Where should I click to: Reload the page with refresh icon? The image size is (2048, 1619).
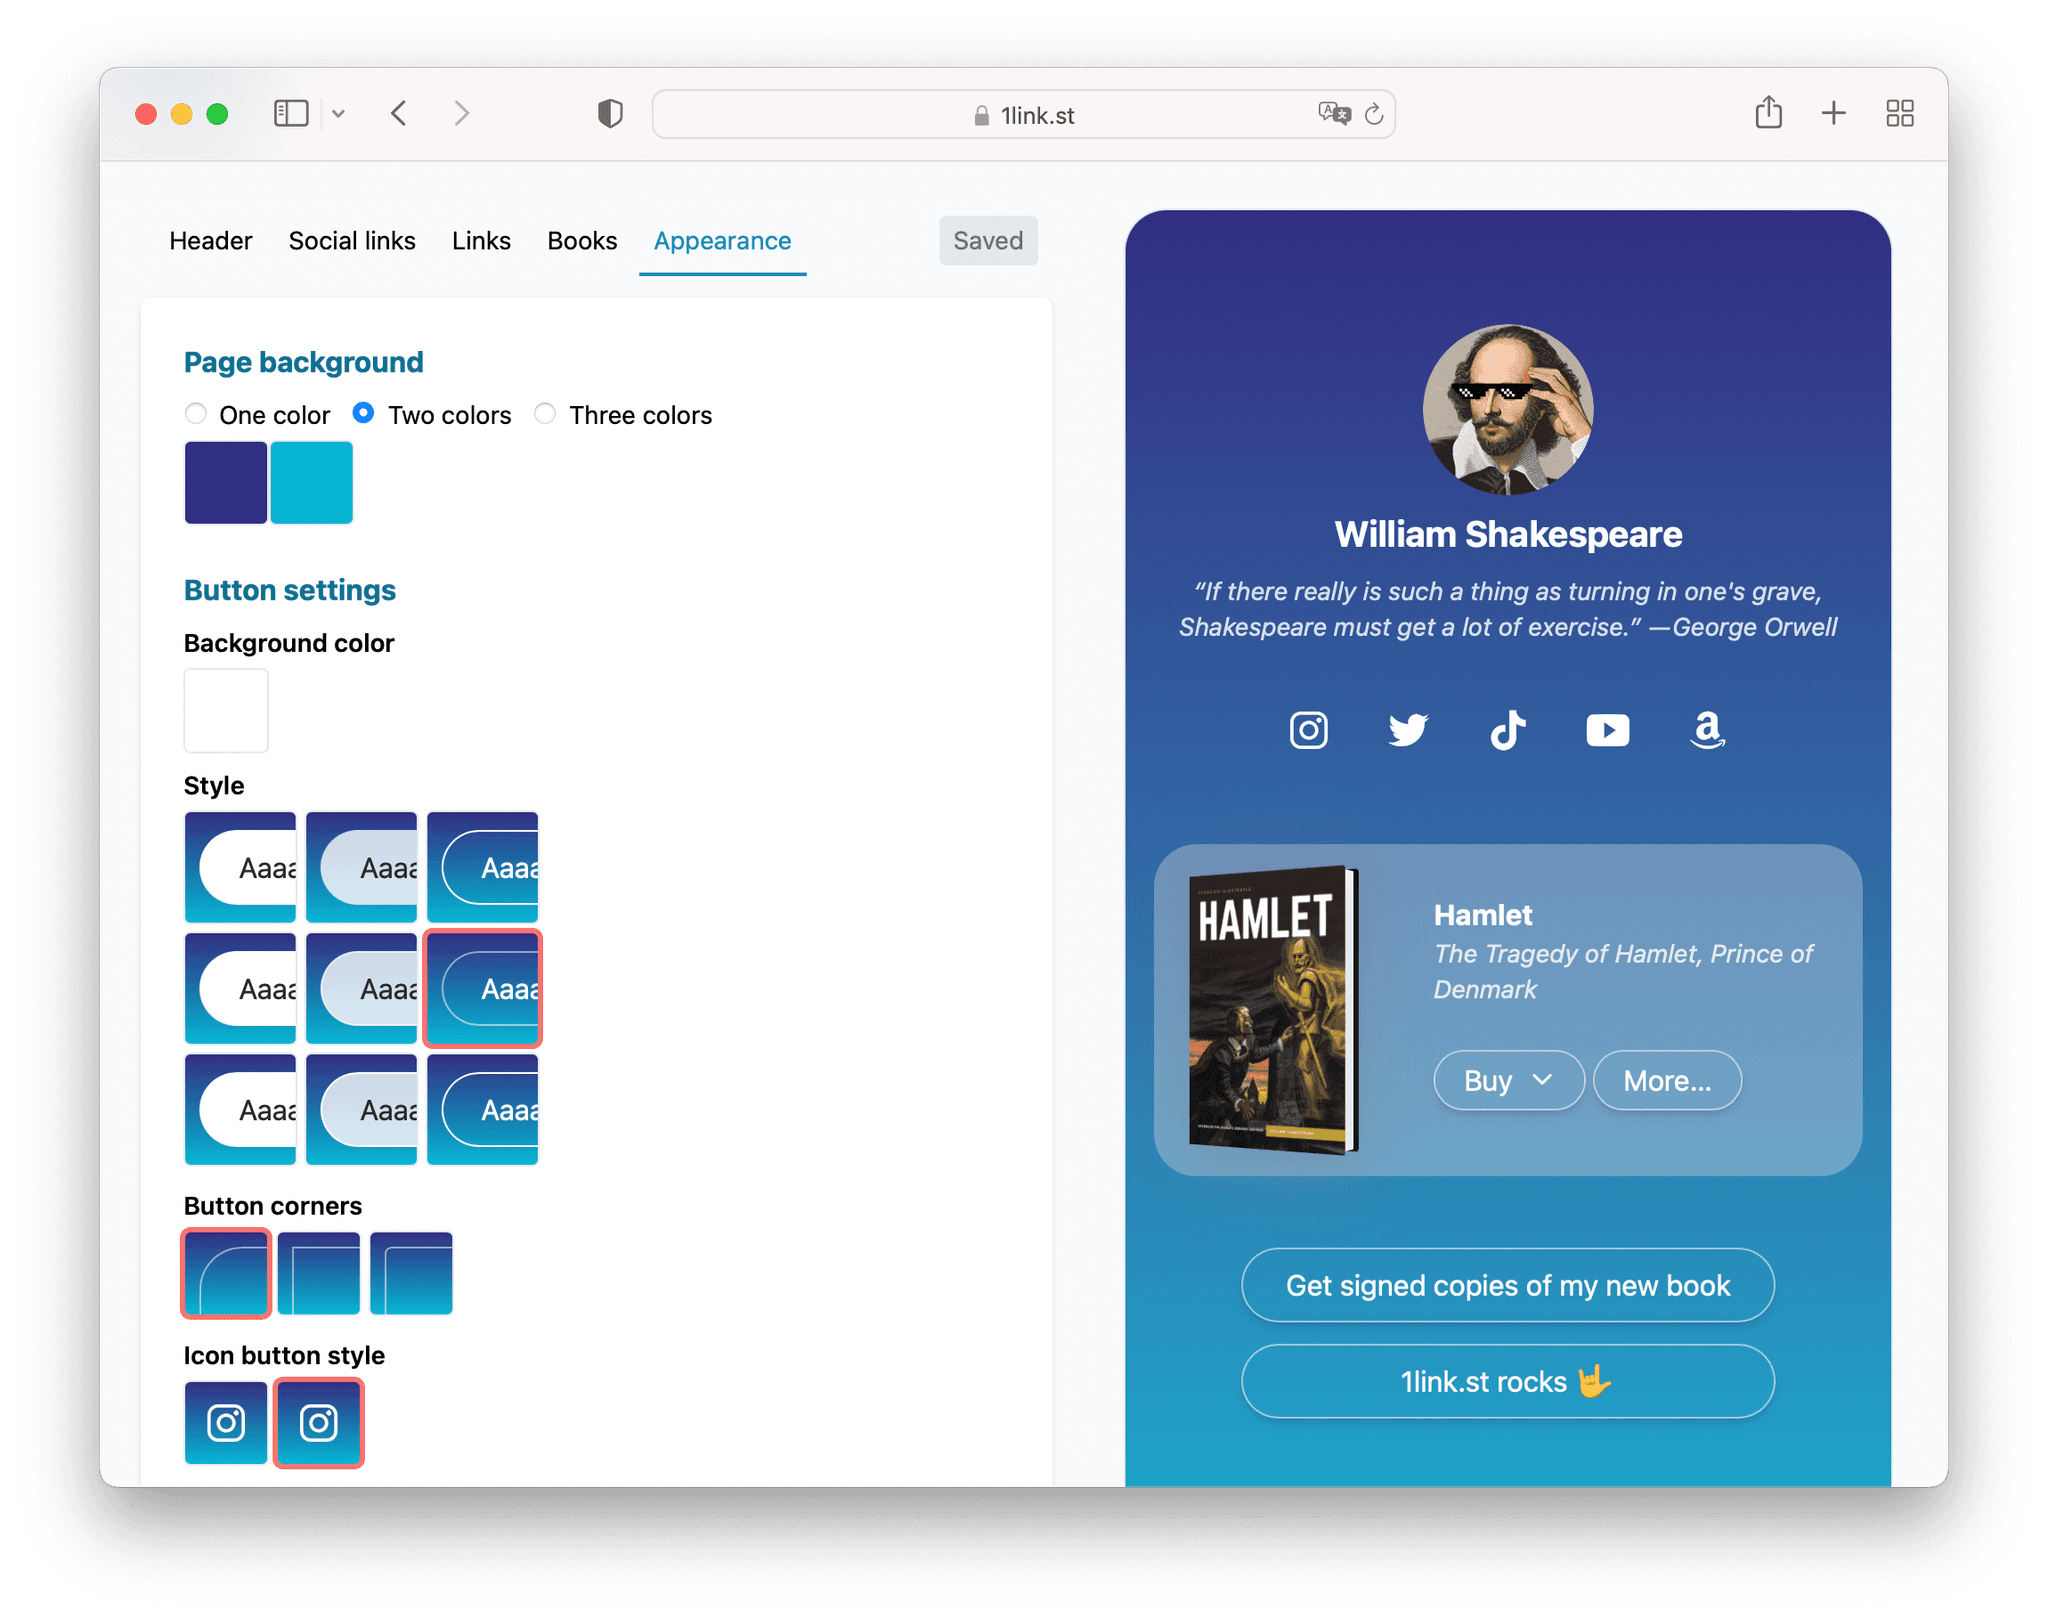coord(1374,115)
